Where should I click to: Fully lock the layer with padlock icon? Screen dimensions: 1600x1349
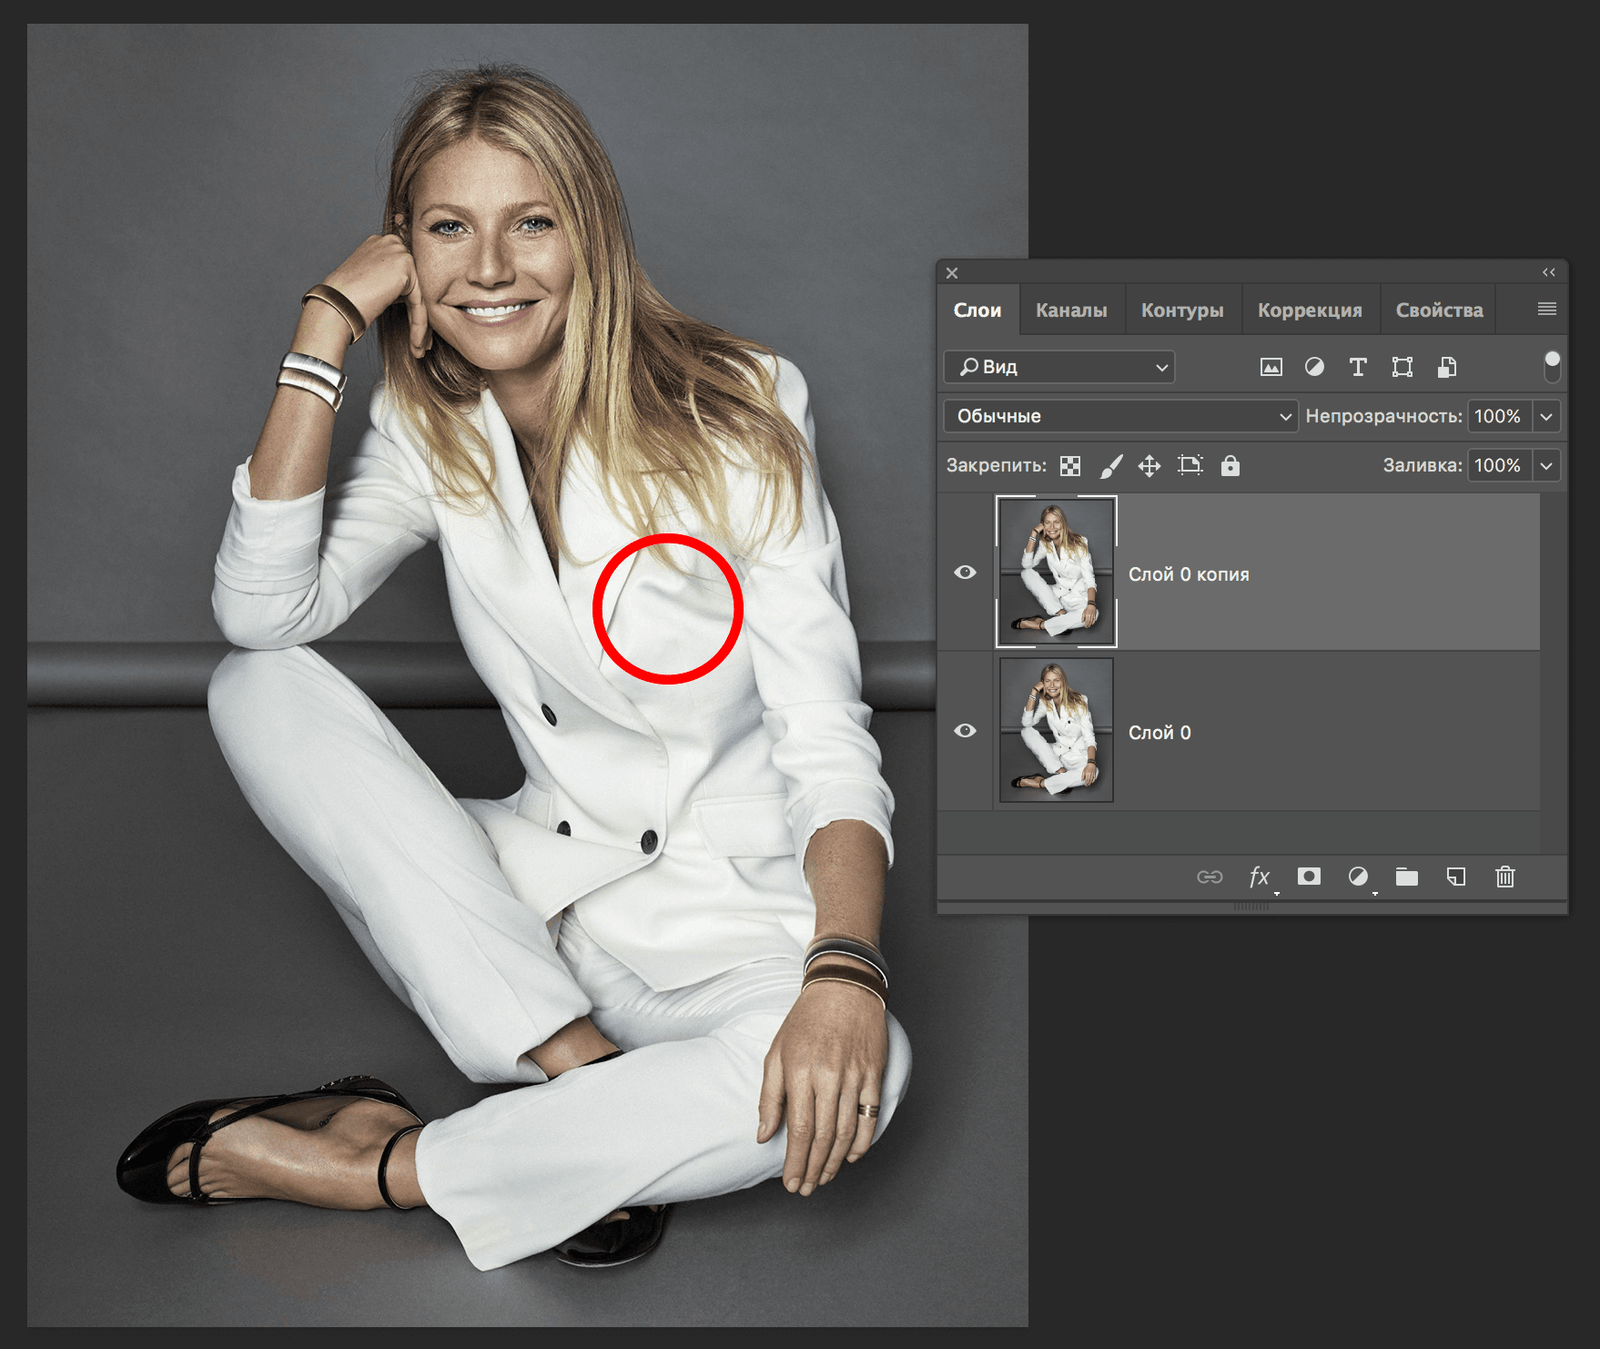(1229, 466)
